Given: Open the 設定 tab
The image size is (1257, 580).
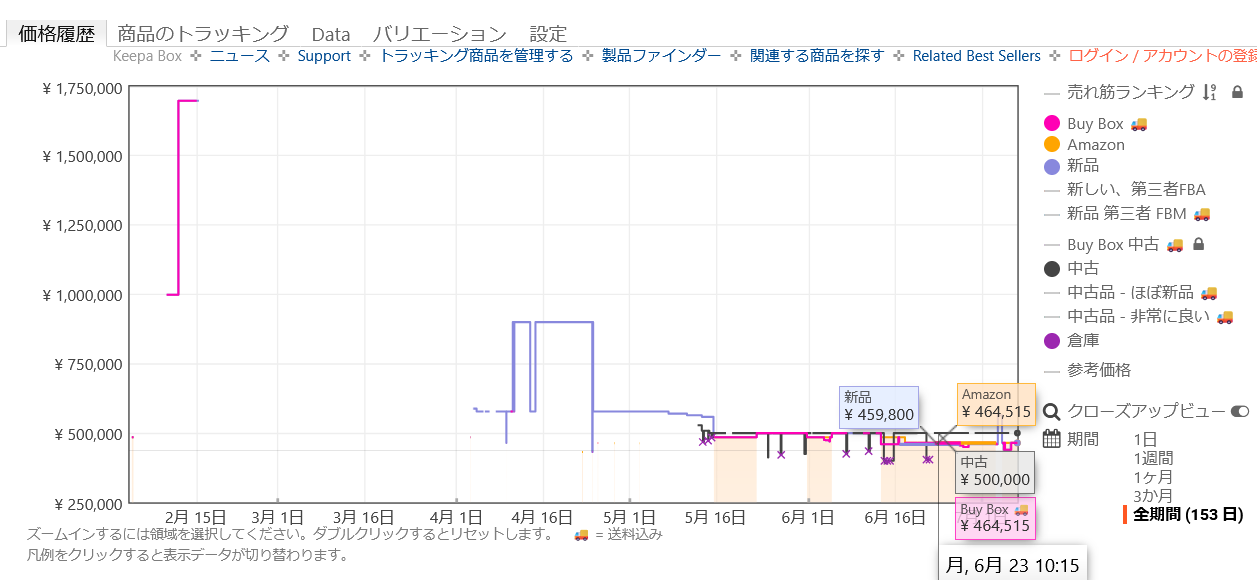Looking at the screenshot, I should (548, 34).
